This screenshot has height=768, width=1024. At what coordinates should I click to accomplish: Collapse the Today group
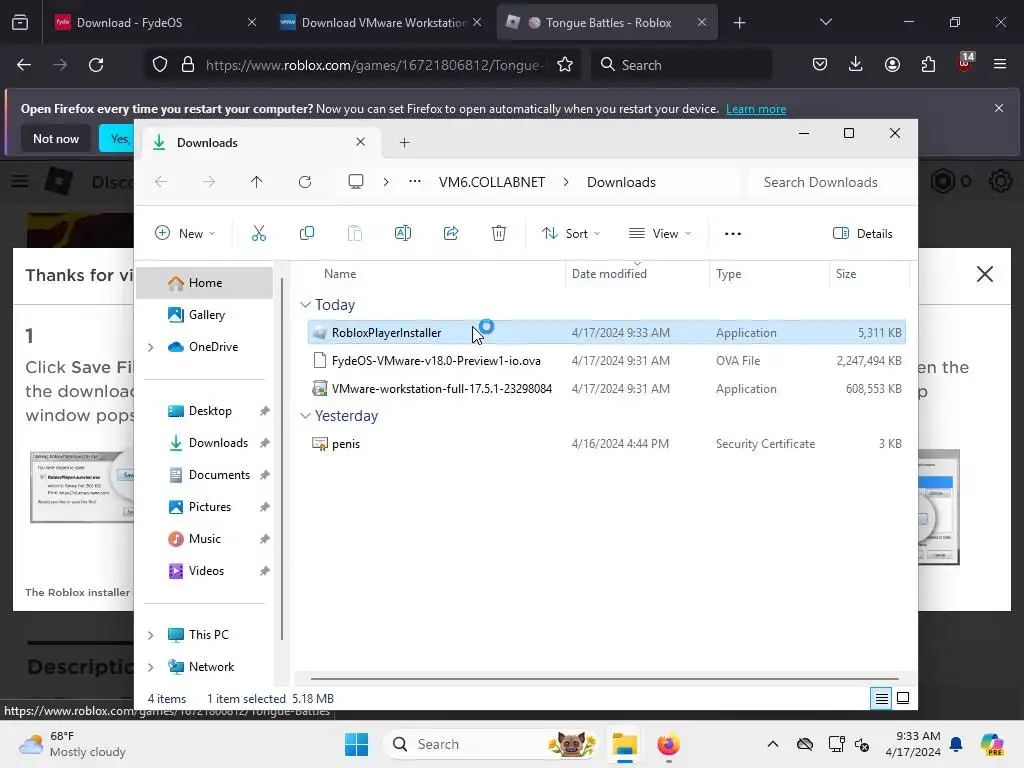pos(305,305)
